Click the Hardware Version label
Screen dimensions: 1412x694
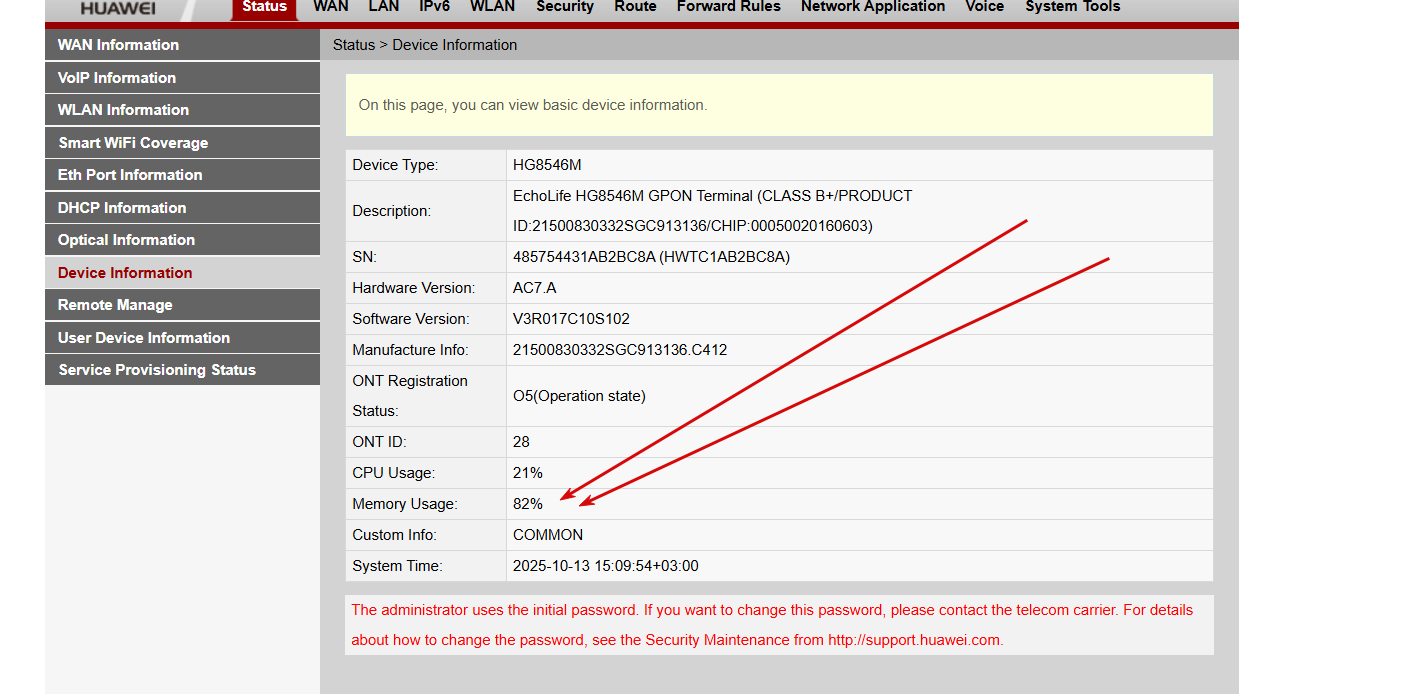pos(413,288)
